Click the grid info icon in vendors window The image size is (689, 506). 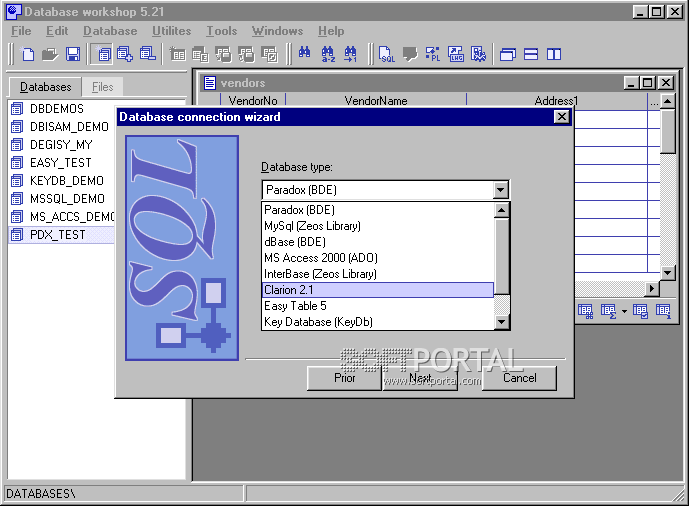tap(663, 311)
